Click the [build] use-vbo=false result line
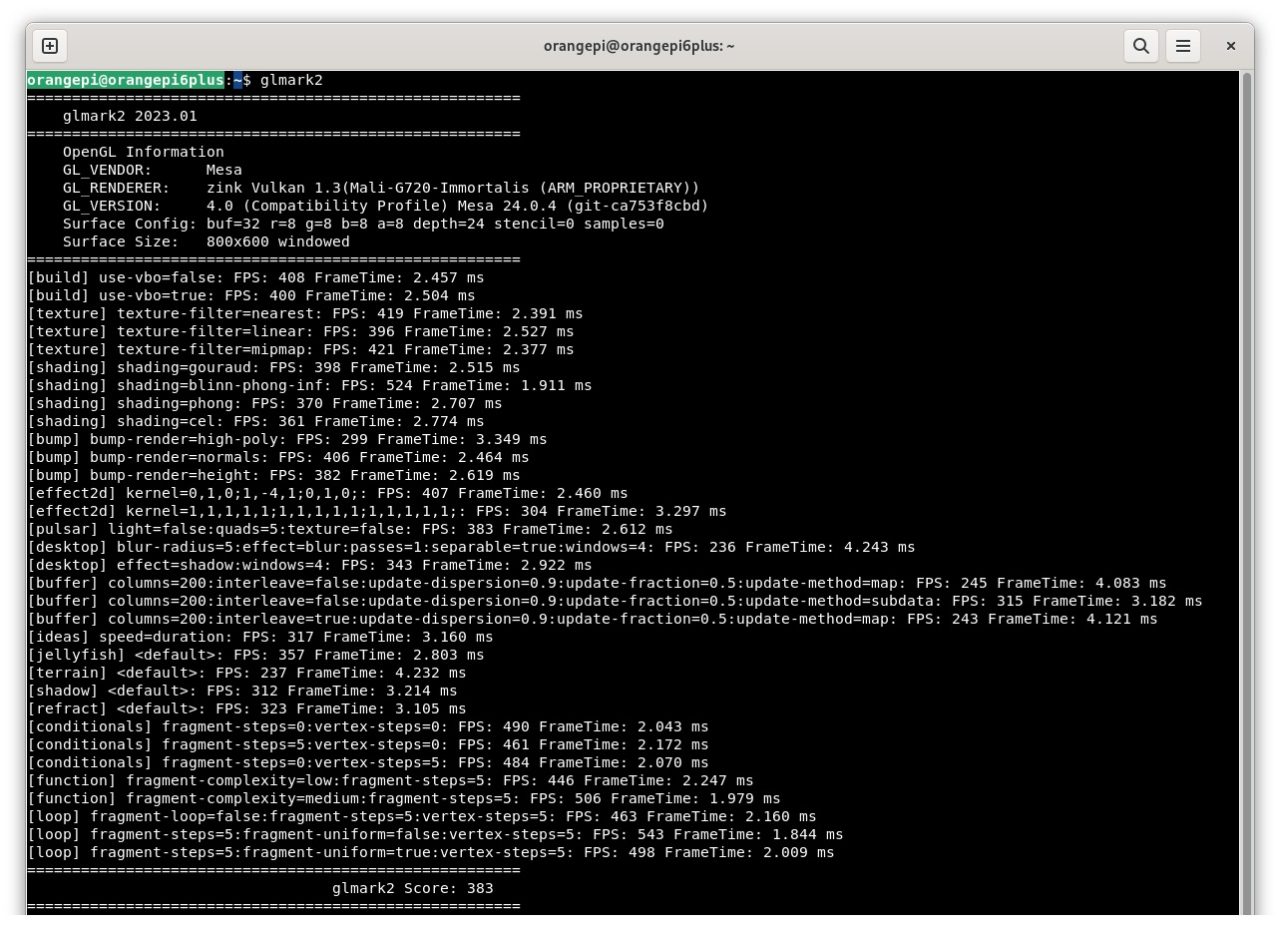Screen dimensions: 1280x930 tap(255, 277)
